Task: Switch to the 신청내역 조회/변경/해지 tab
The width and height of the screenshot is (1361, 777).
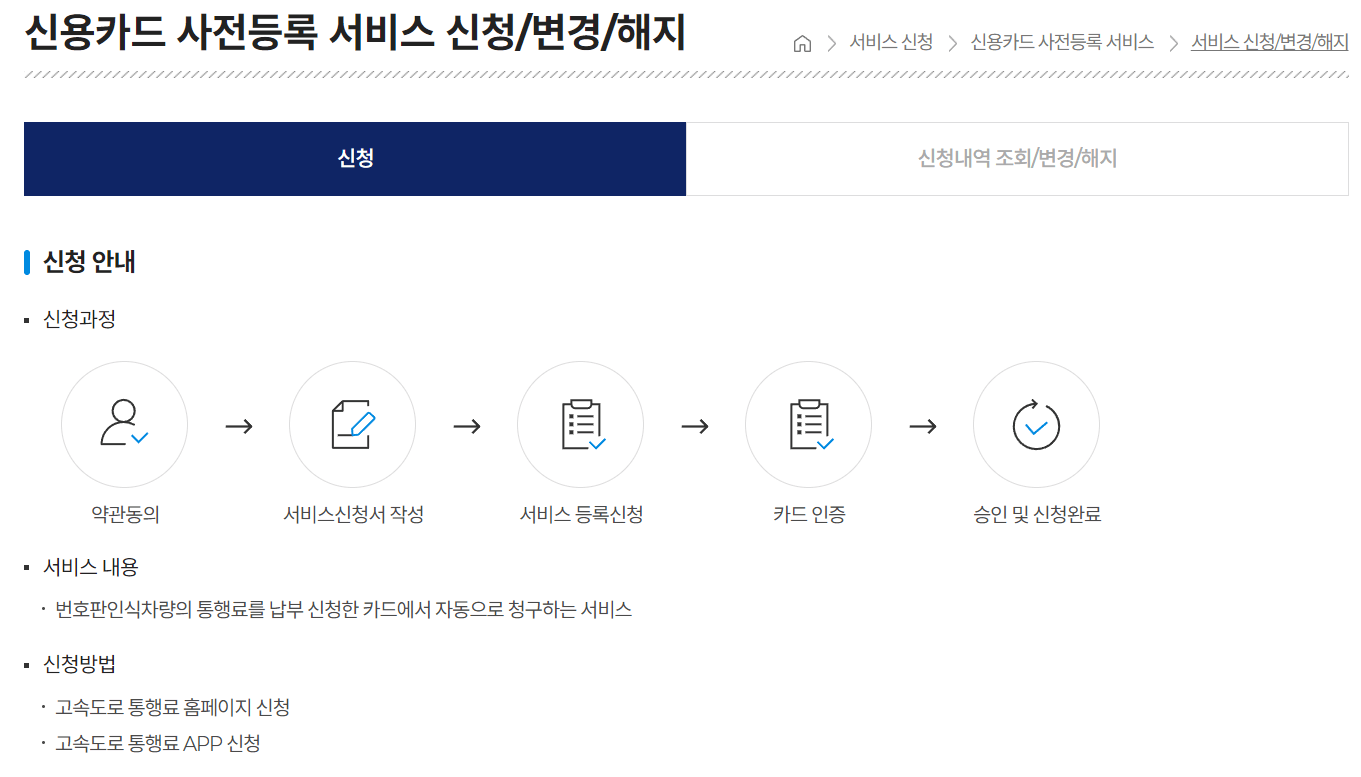Action: tap(1017, 158)
